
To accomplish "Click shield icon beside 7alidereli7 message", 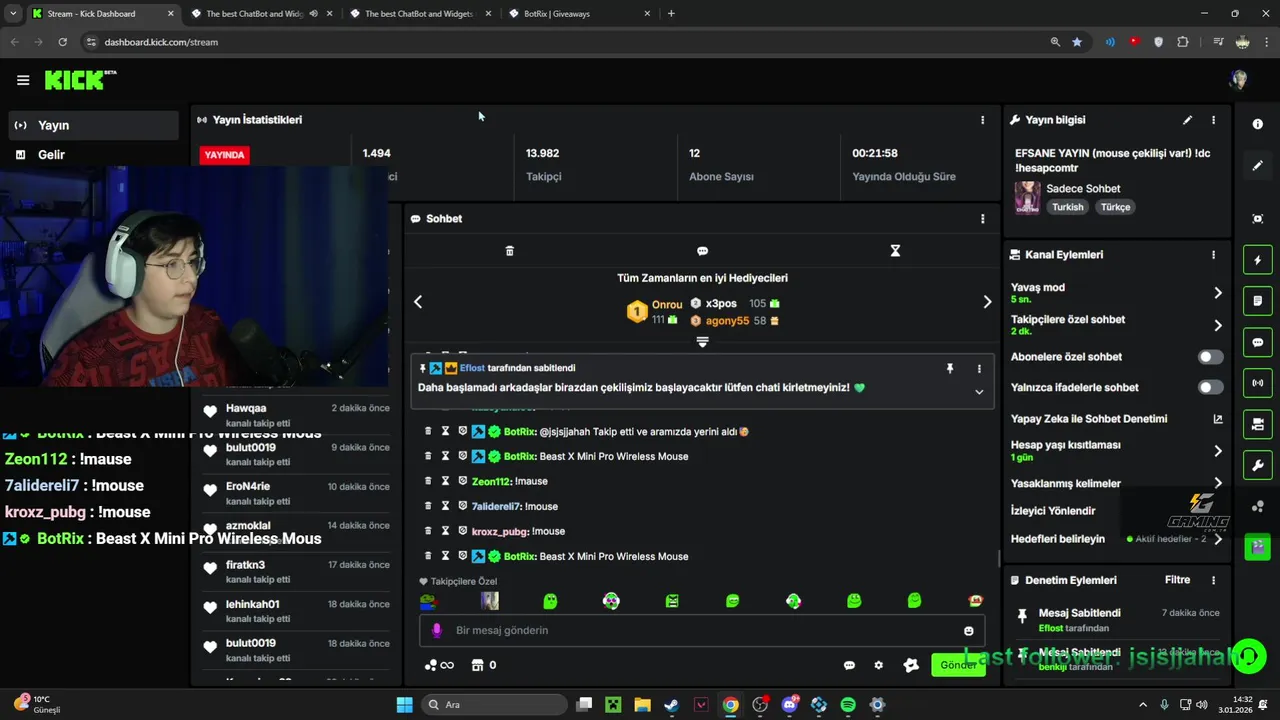I will tap(462, 506).
